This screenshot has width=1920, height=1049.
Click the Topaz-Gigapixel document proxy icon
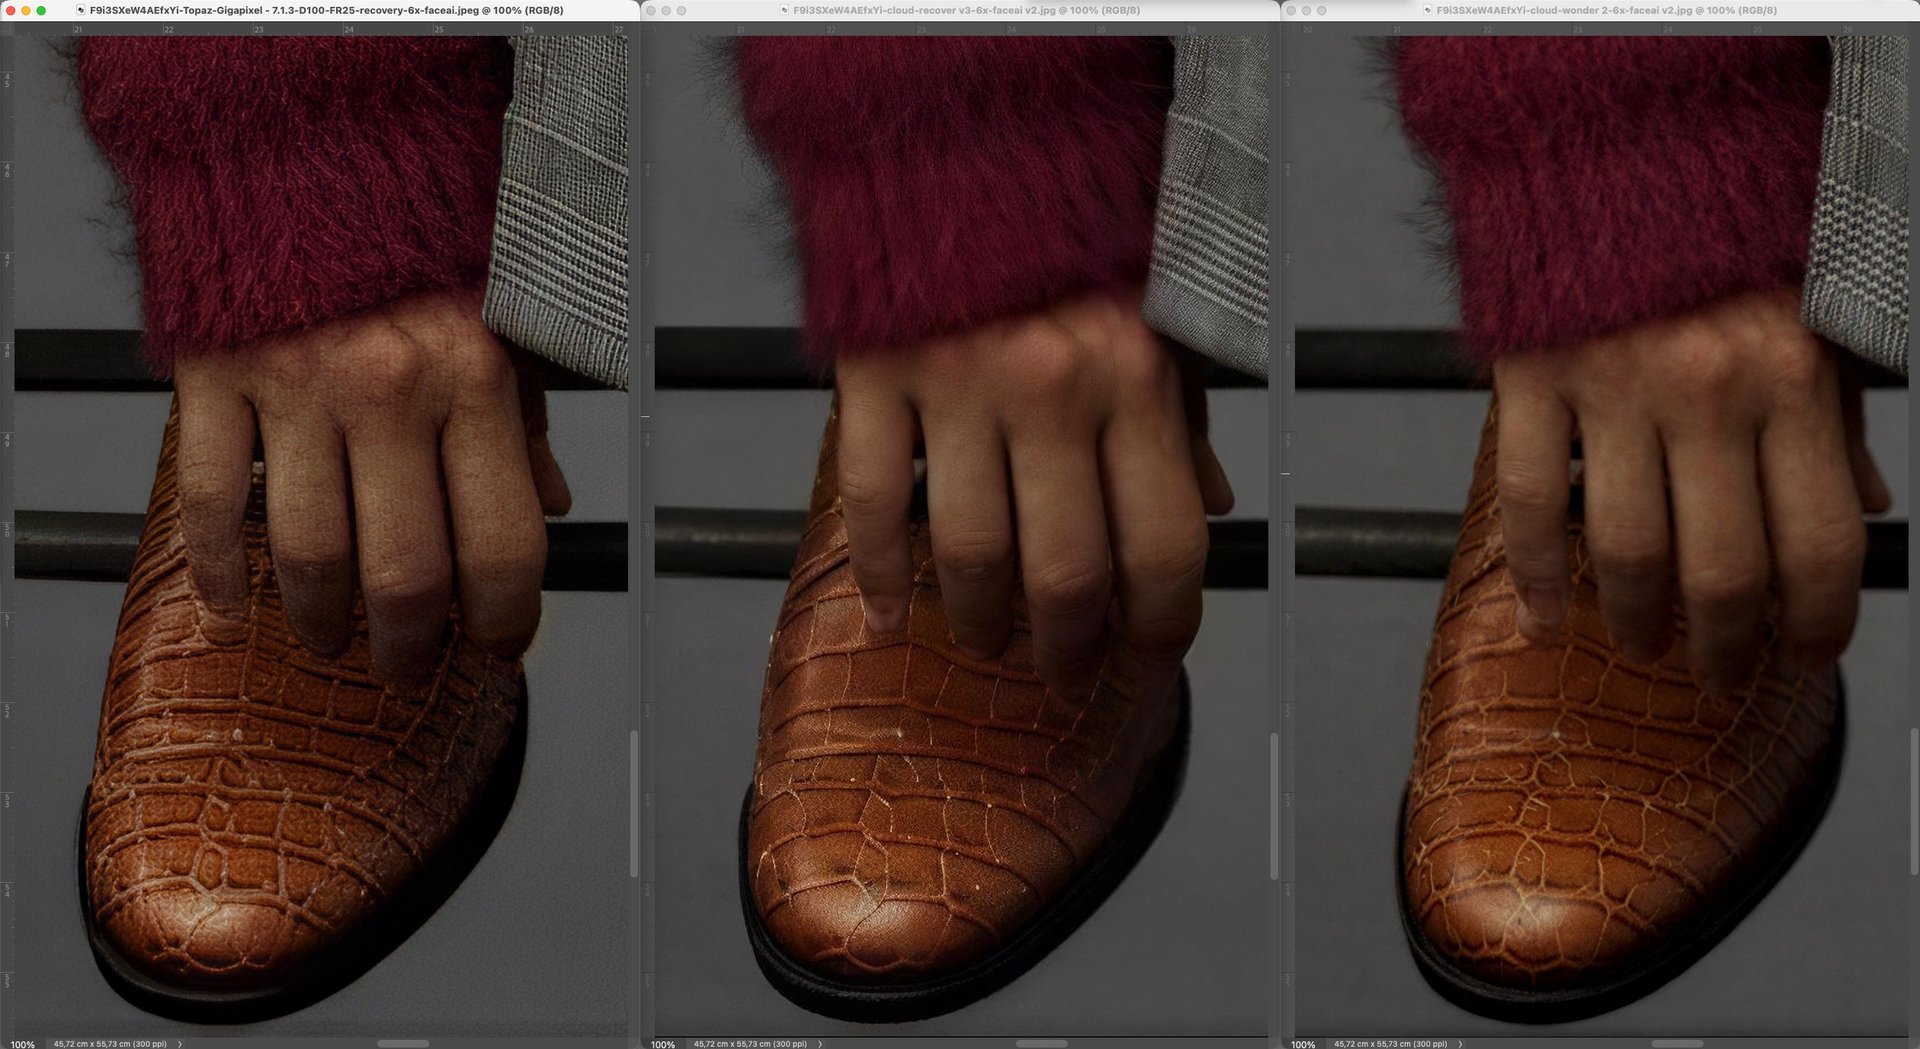80,10
